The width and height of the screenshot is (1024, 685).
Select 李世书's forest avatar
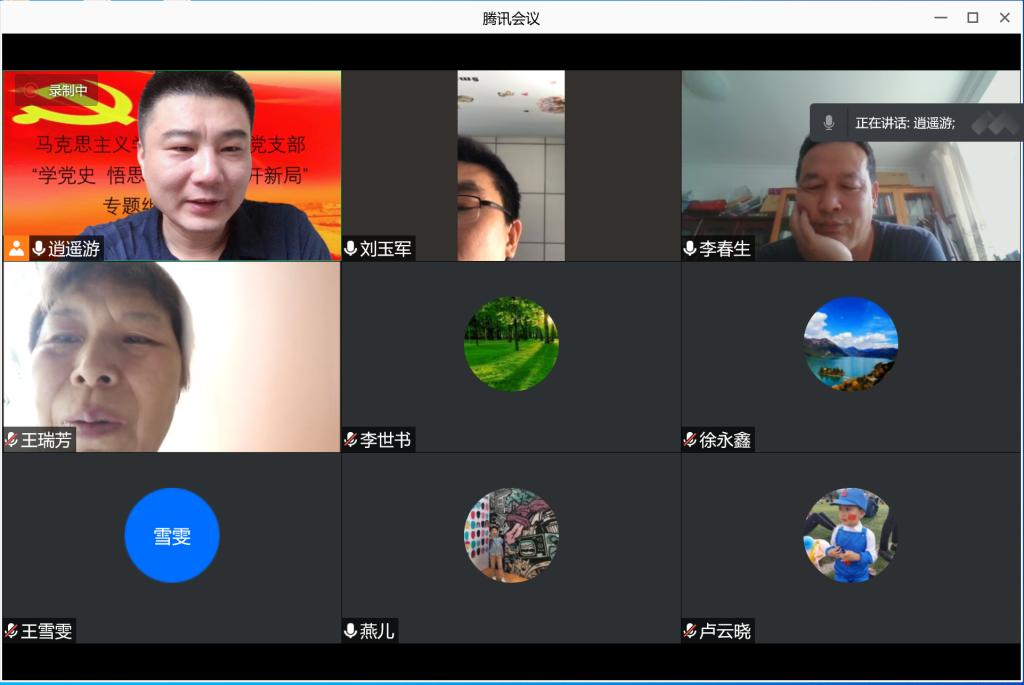click(511, 344)
